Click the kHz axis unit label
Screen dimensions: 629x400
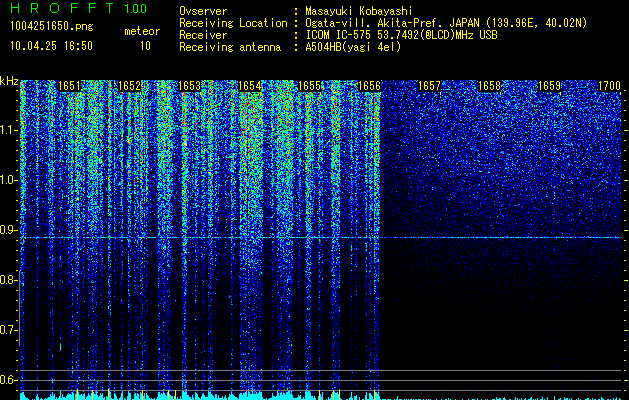(x=9, y=81)
